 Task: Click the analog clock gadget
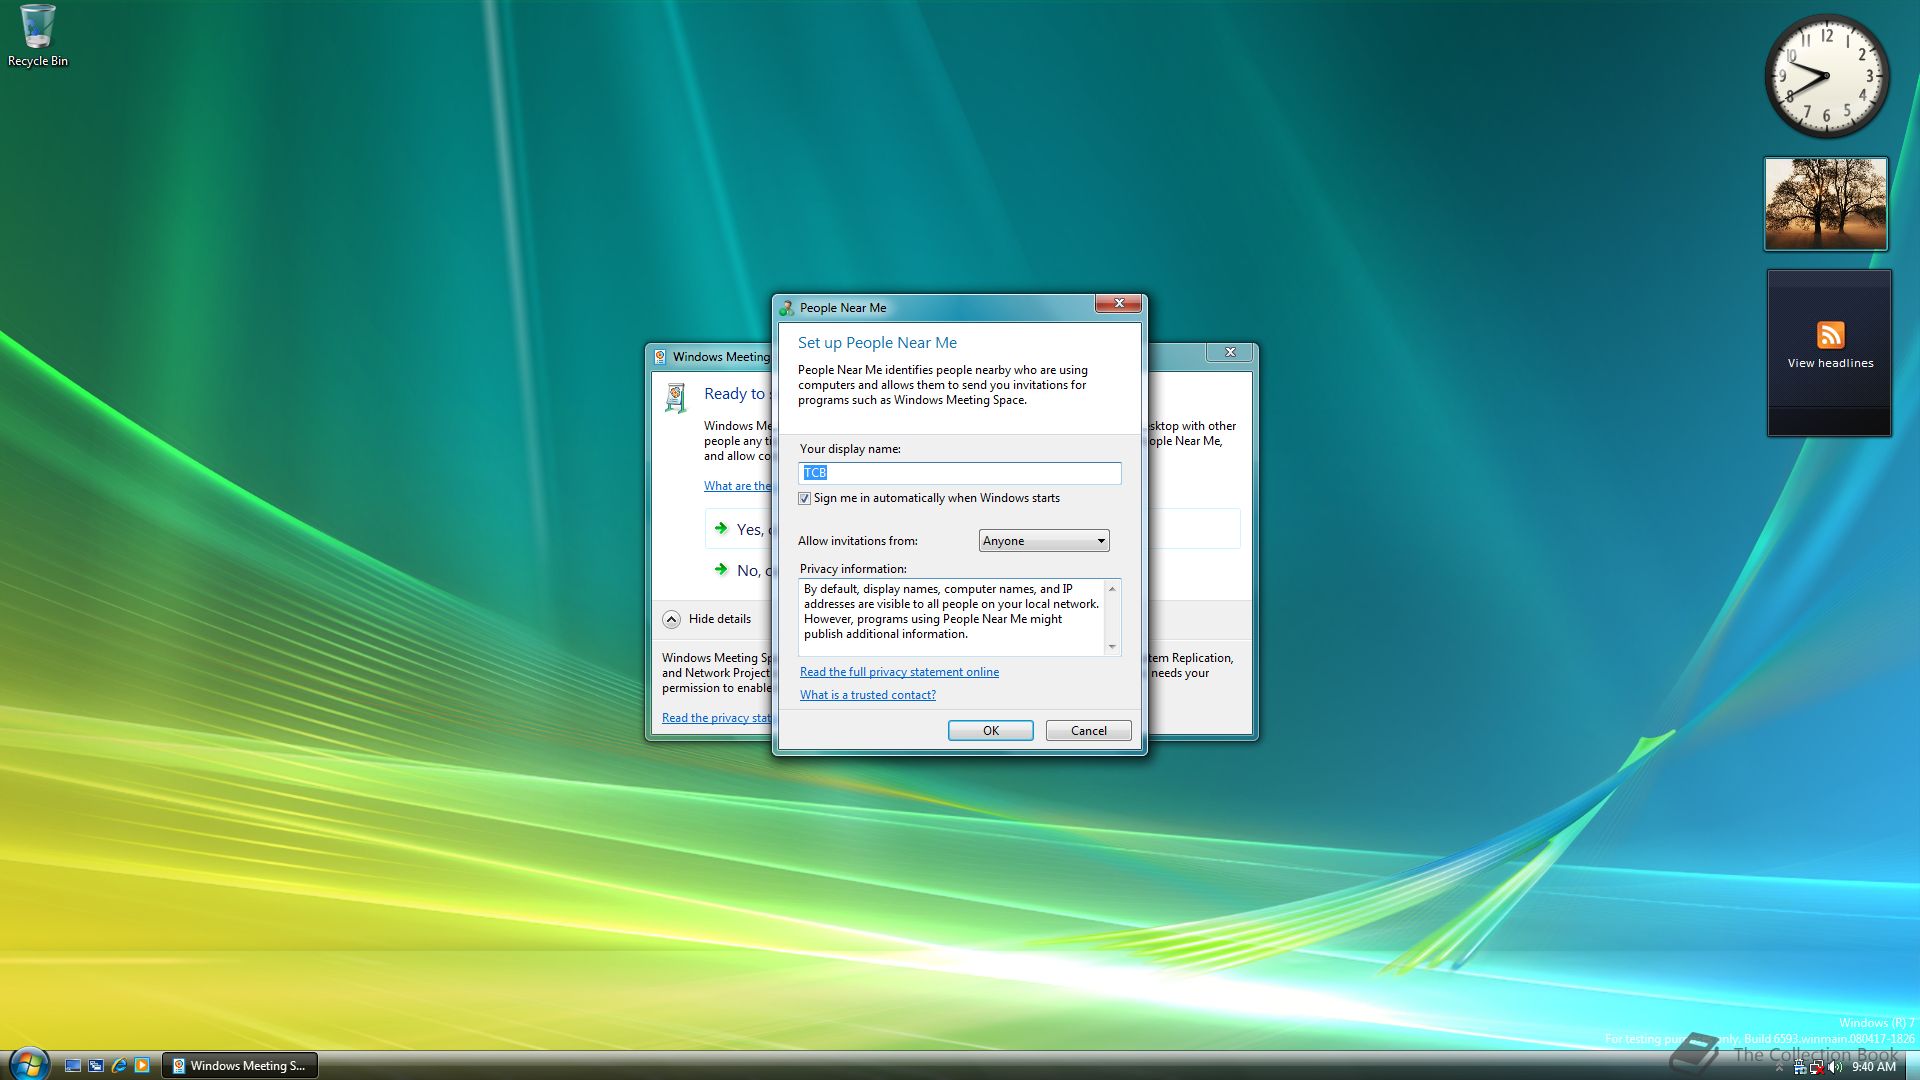coord(1826,76)
